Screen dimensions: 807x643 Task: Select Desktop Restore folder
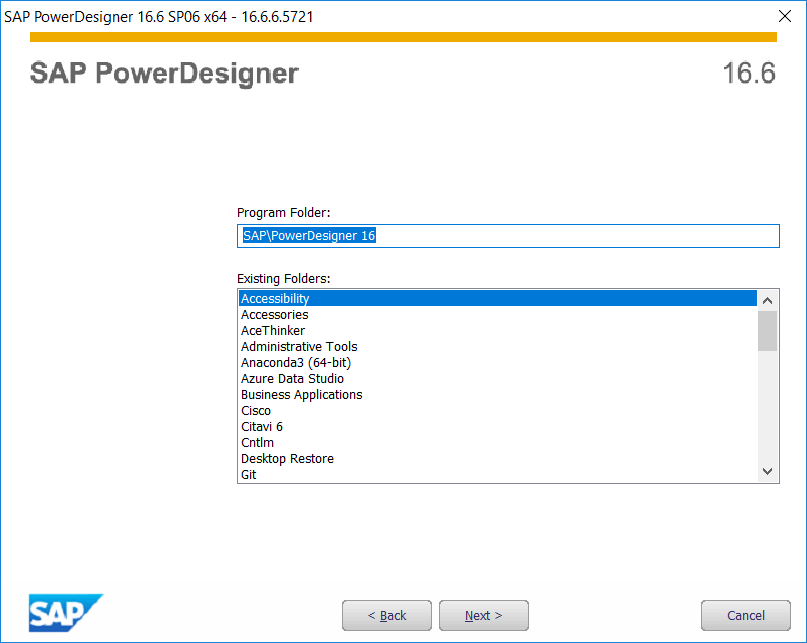click(498, 458)
